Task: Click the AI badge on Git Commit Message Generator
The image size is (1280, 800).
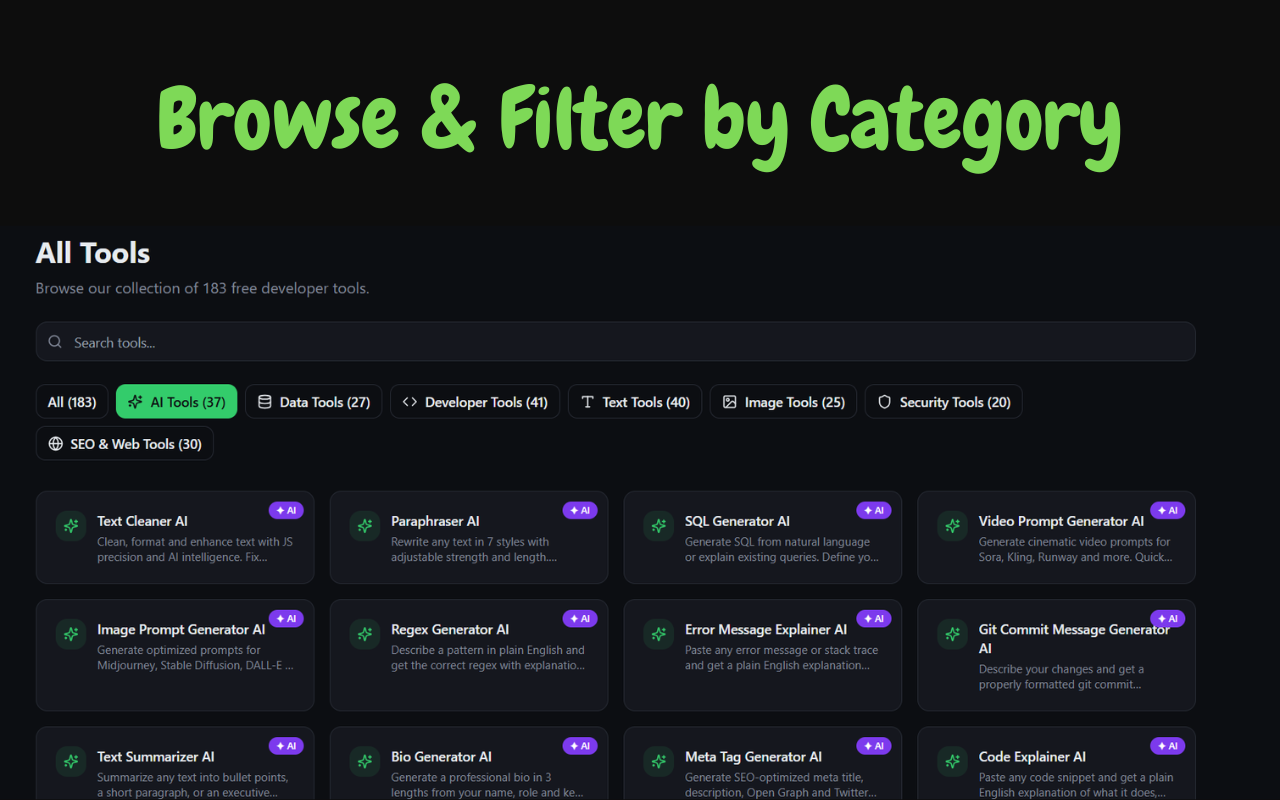Action: point(1167,618)
